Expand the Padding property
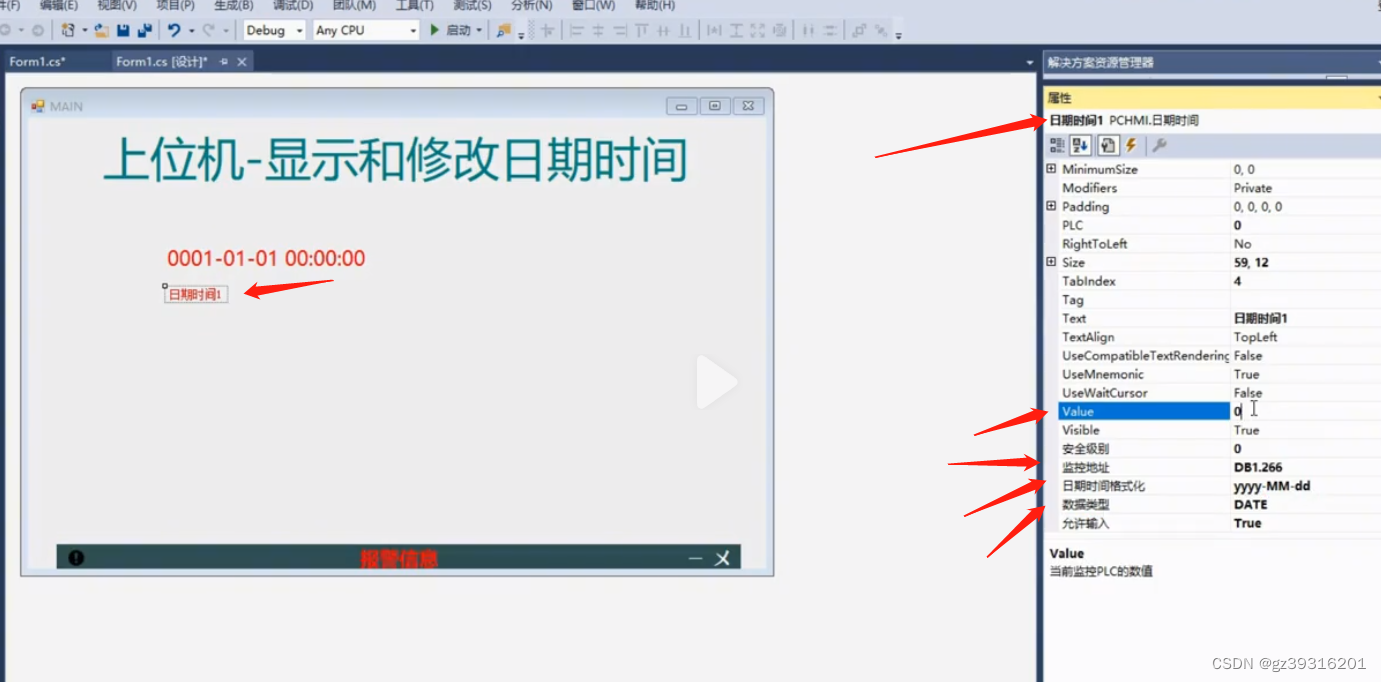This screenshot has width=1381, height=682. [x=1051, y=206]
